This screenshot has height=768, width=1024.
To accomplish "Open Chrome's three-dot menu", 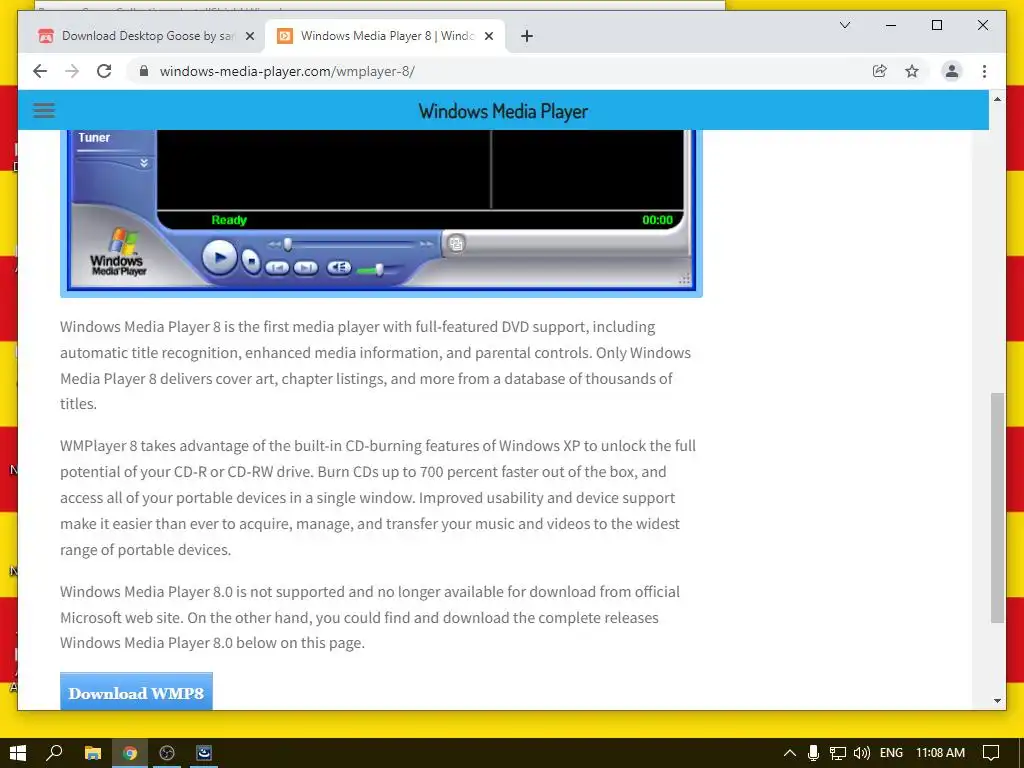I will coord(984,71).
